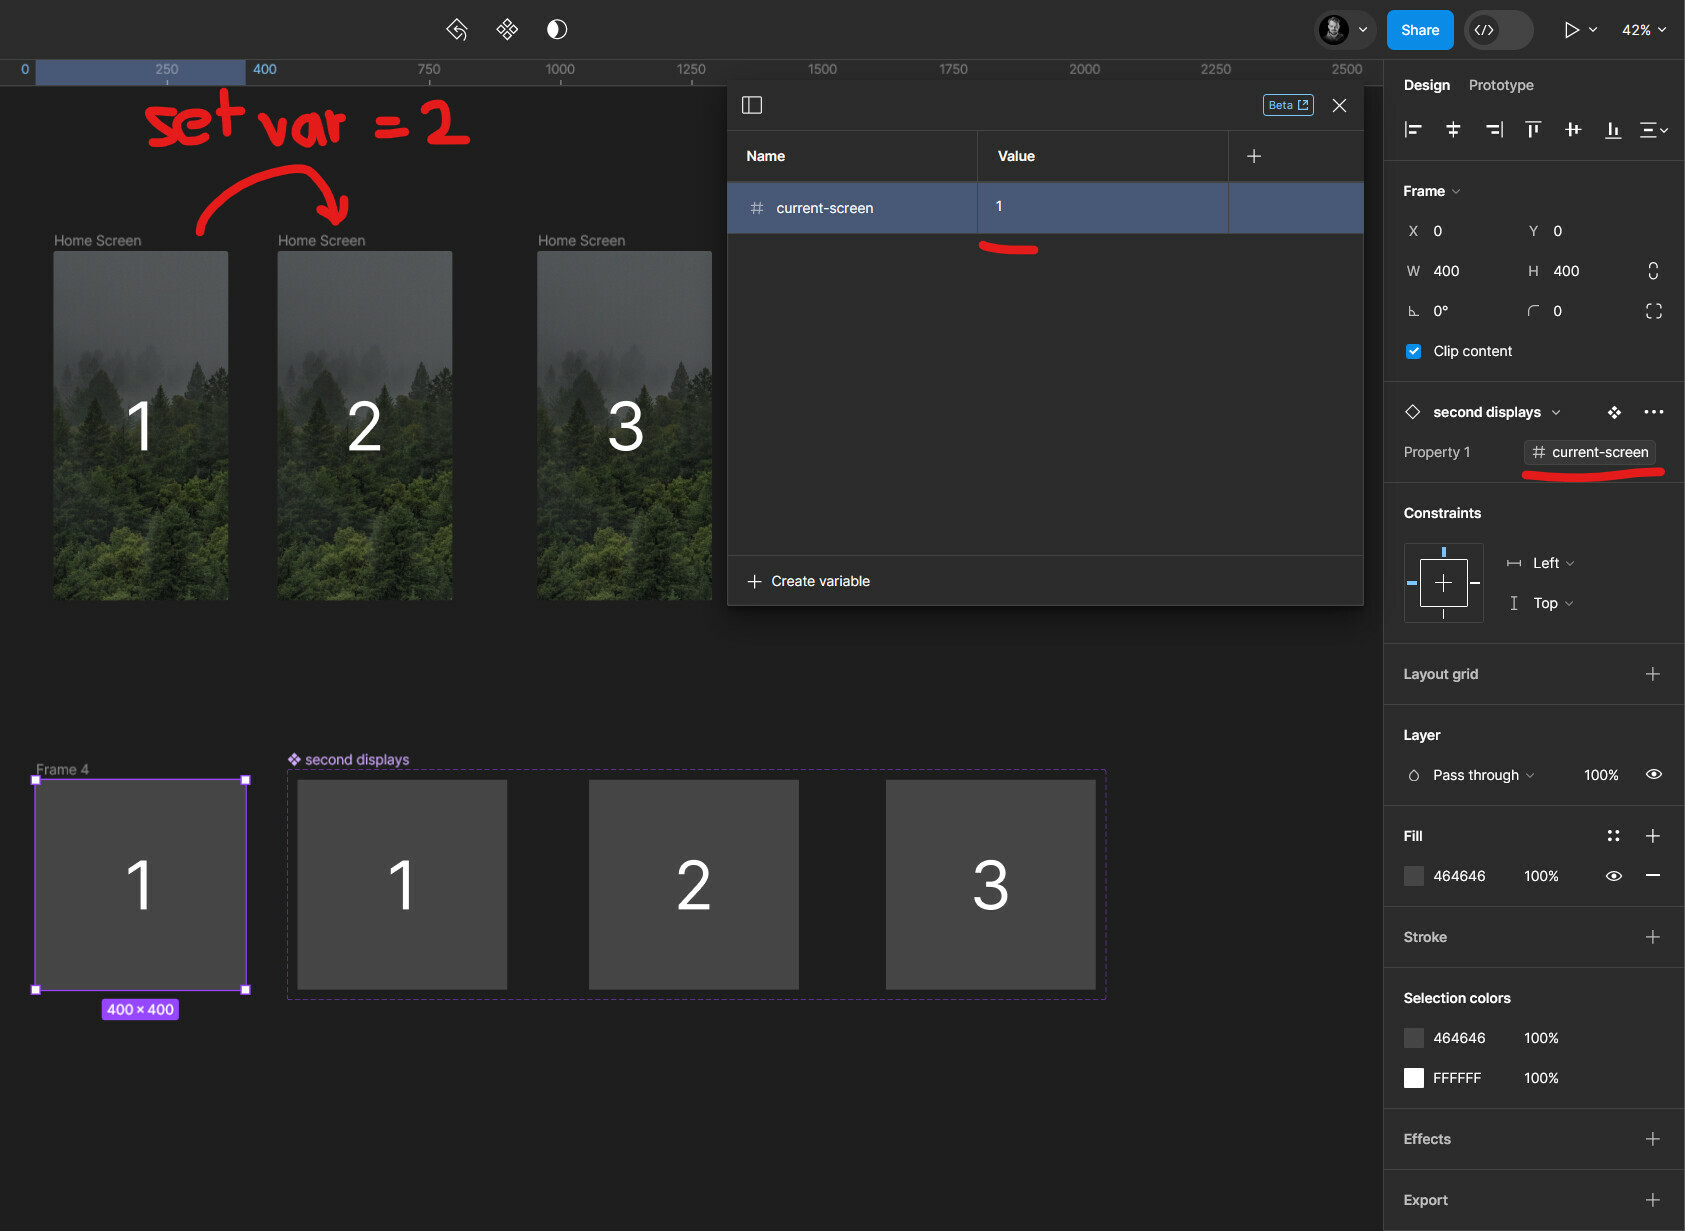Viewport: 1685px width, 1231px height.
Task: Click the width field showing 400
Action: [1454, 271]
